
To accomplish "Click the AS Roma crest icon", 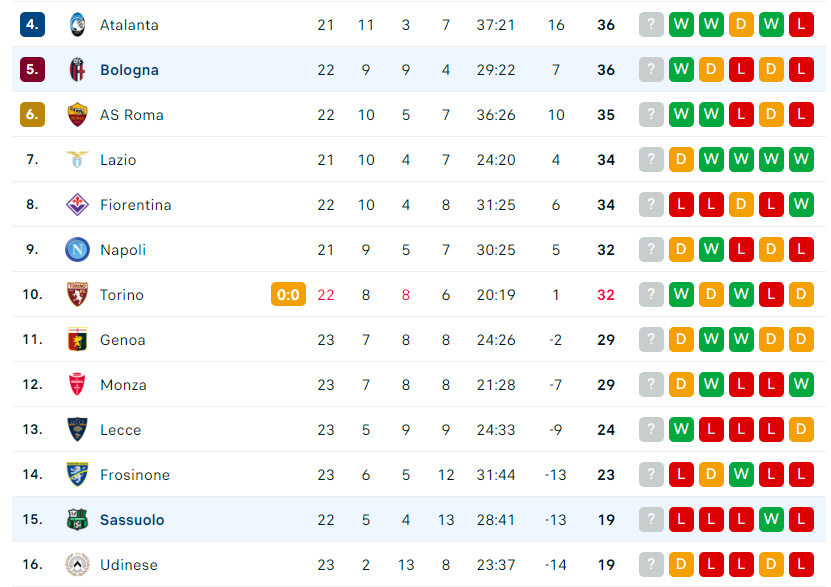I will coord(77,115).
